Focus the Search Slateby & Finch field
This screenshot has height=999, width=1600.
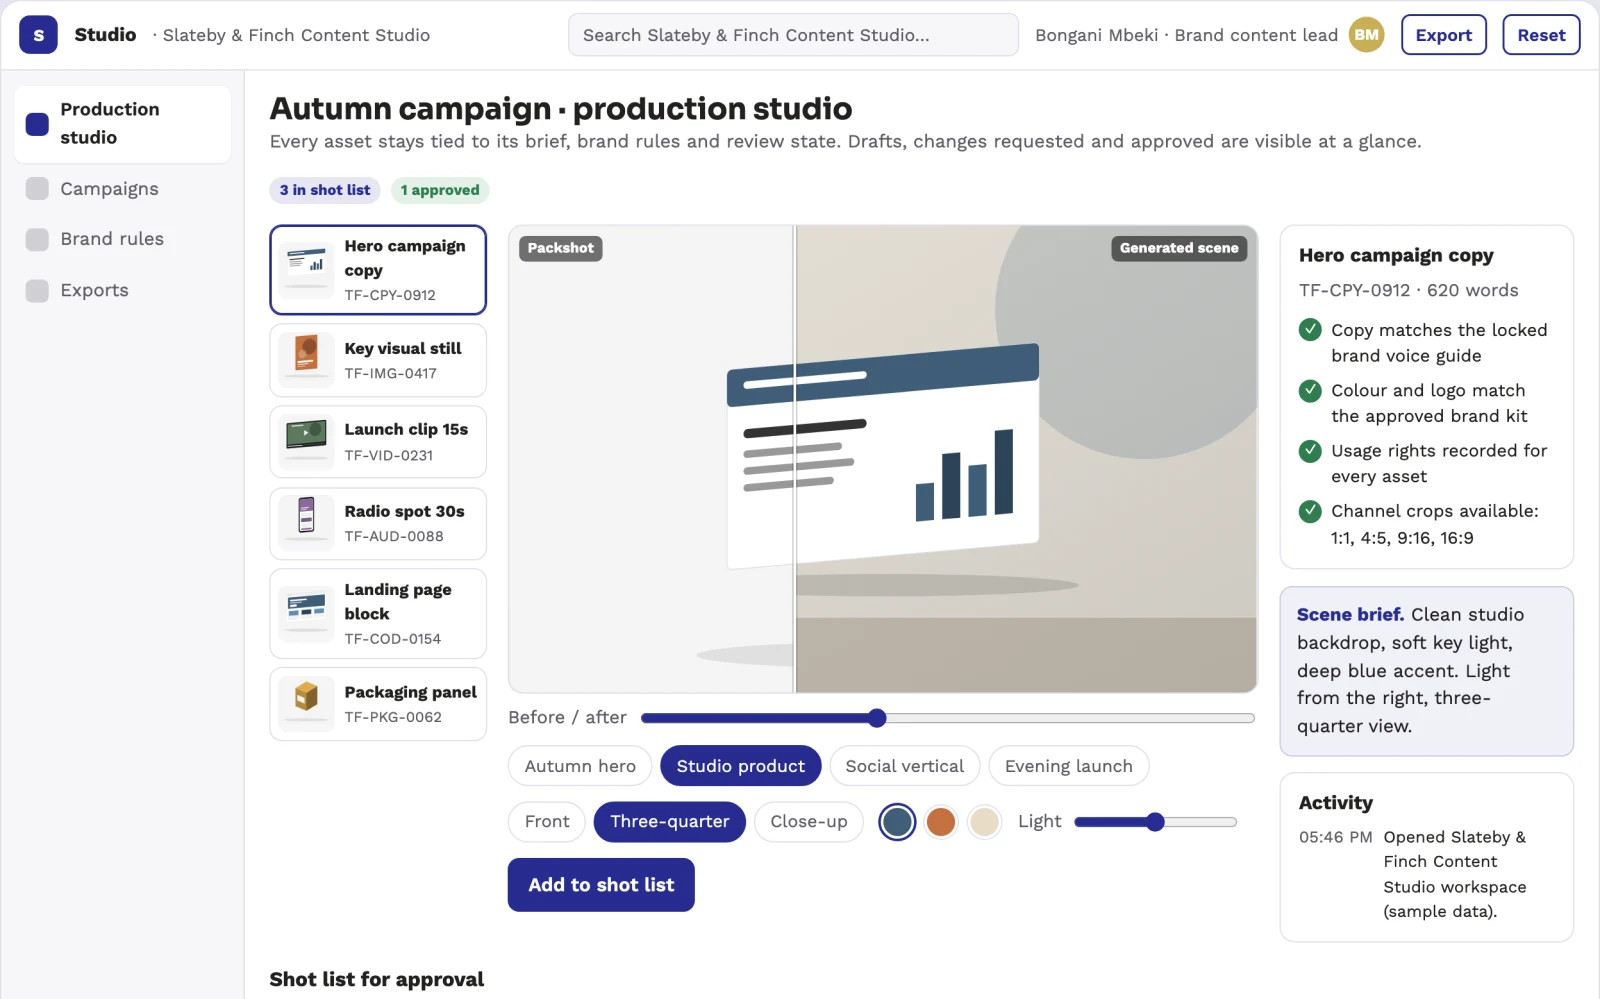(x=793, y=35)
